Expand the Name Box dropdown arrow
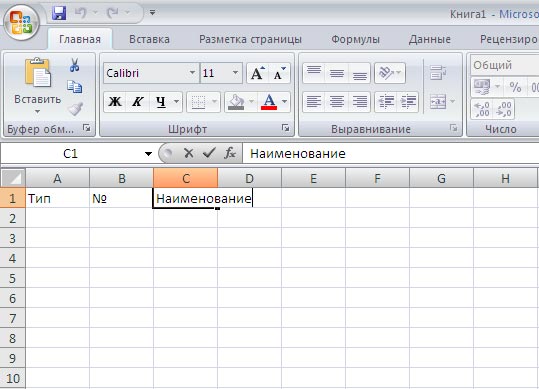 click(148, 154)
